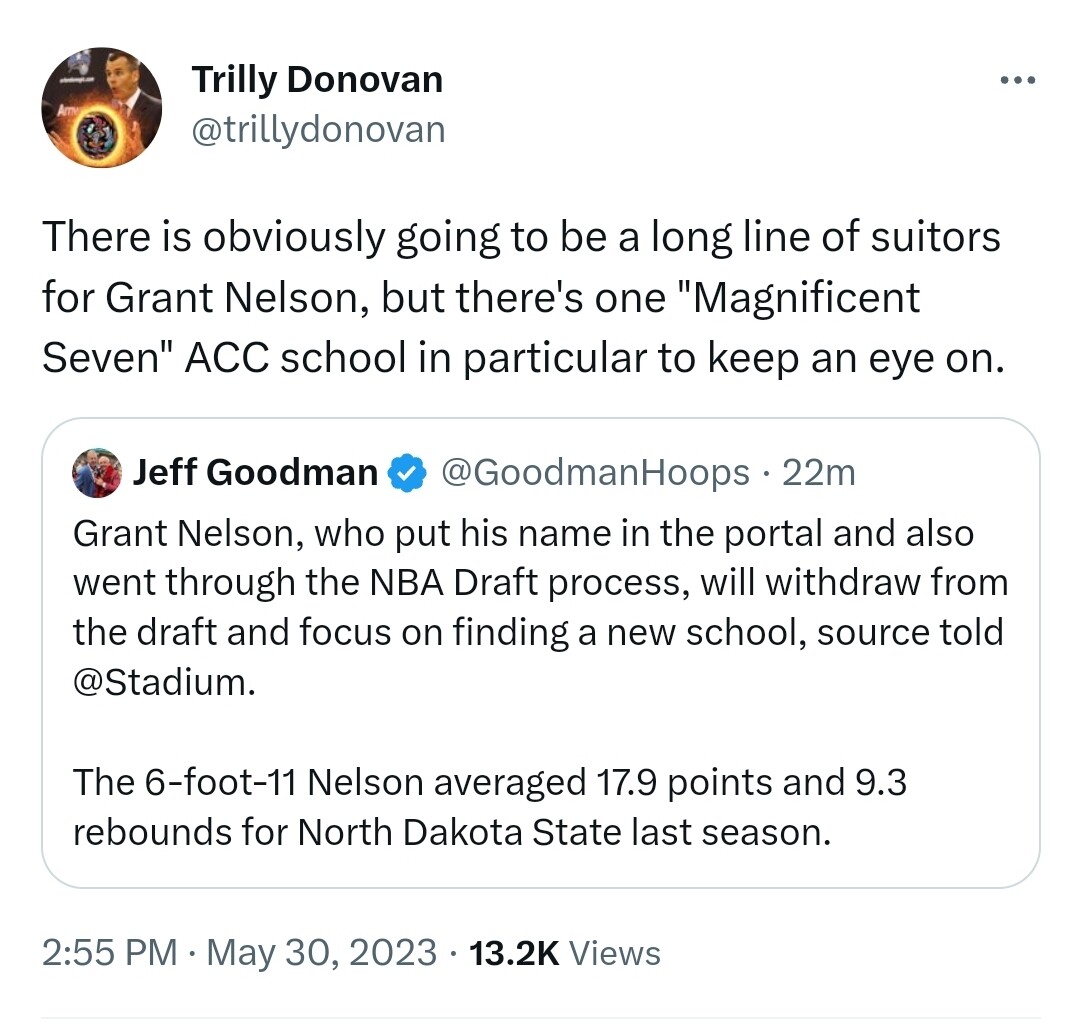Click the "Magnificent Seven" phrase in the tweet
Viewport: 1080px width, 1030px height.
click(x=480, y=327)
